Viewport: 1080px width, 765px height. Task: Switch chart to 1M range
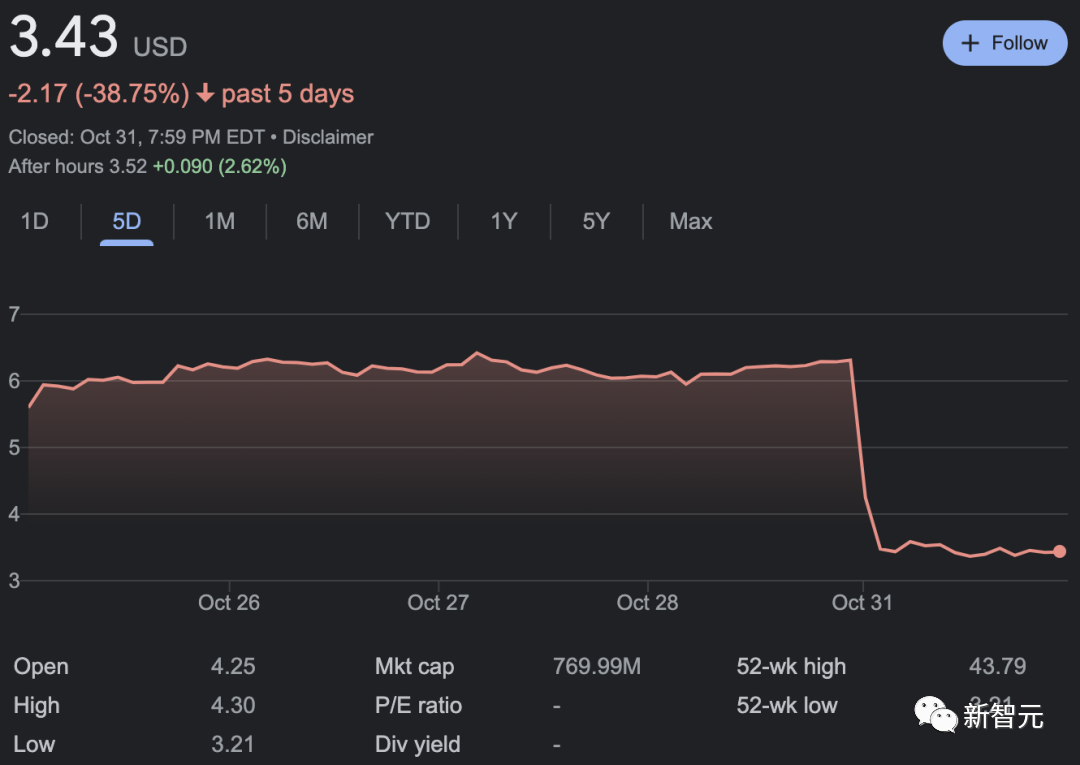pyautogui.click(x=220, y=221)
